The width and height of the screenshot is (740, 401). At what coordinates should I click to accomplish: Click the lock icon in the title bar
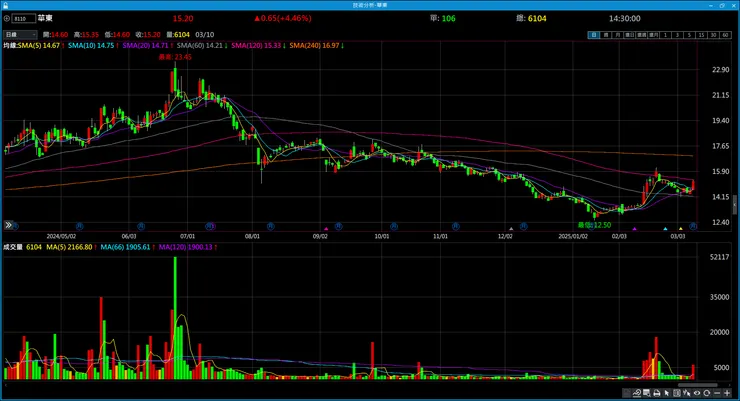pyautogui.click(x=5, y=5)
